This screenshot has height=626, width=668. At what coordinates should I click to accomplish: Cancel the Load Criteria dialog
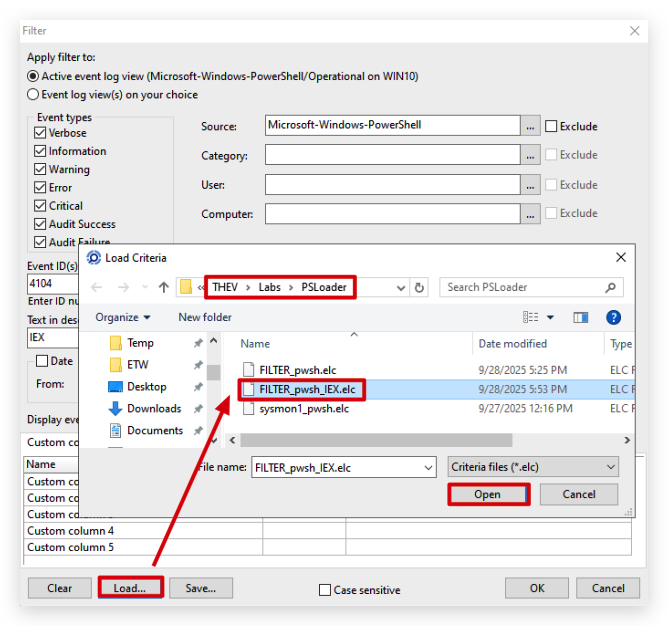pyautogui.click(x=579, y=494)
